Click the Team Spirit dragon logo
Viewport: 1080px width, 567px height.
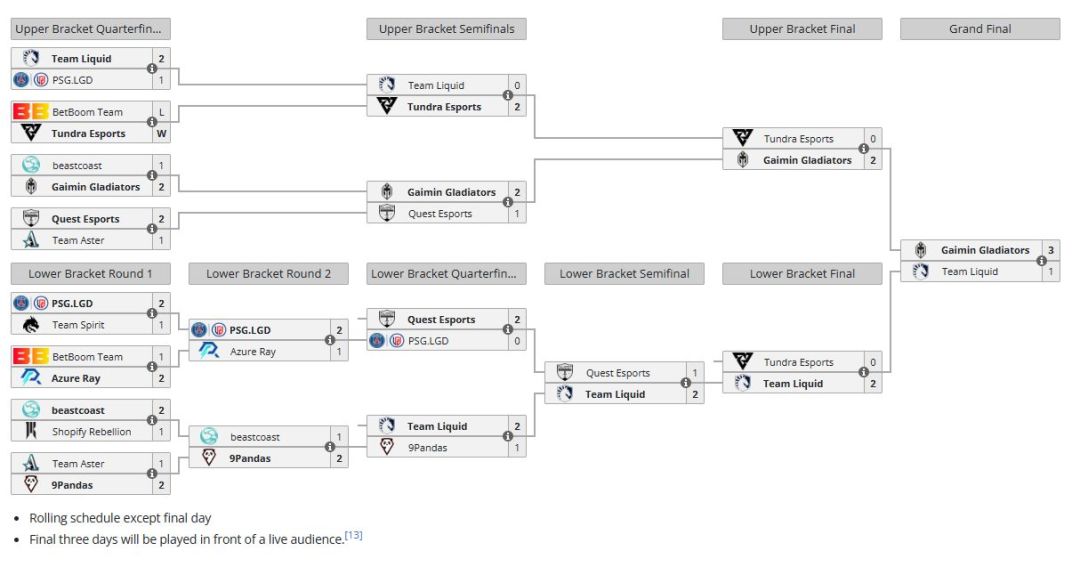tap(31, 325)
